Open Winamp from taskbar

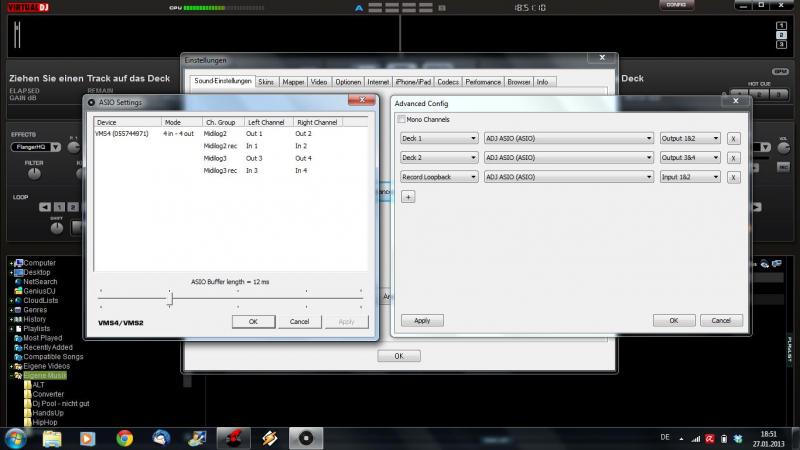pyautogui.click(x=269, y=438)
